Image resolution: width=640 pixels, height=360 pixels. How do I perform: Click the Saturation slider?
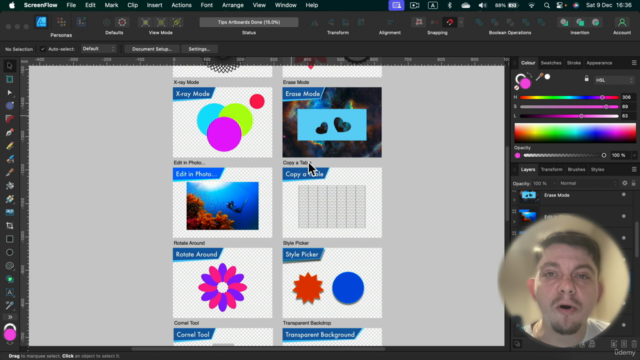pos(569,107)
